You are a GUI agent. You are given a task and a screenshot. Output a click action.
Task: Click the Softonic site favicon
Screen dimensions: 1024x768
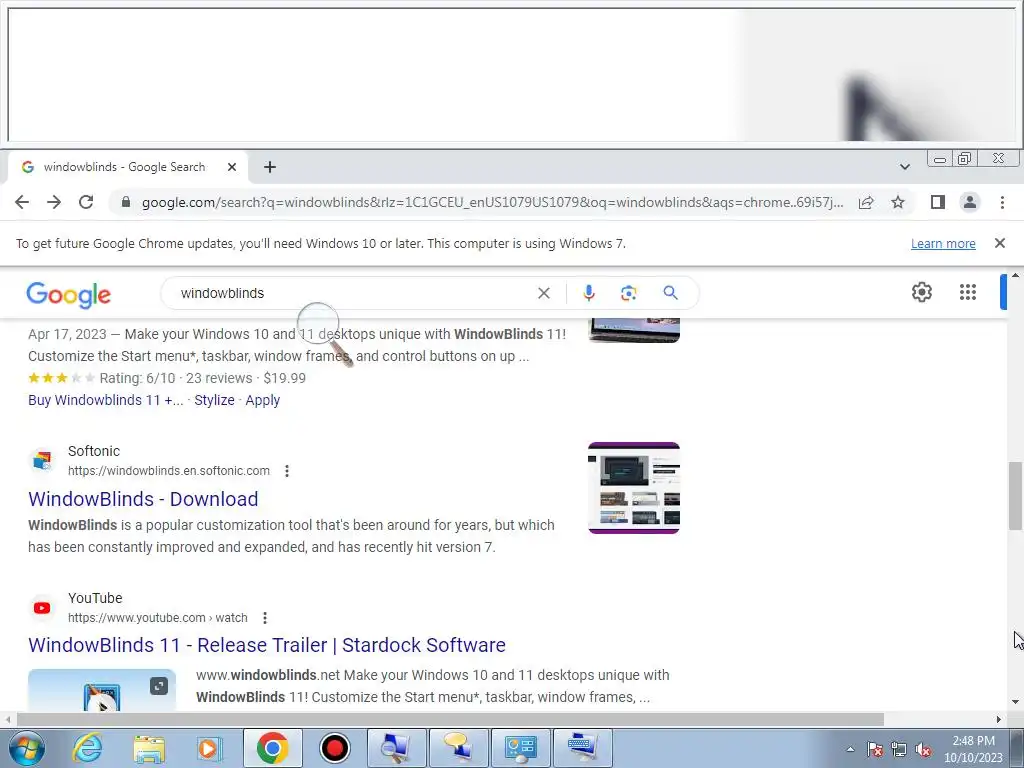[x=42, y=460]
